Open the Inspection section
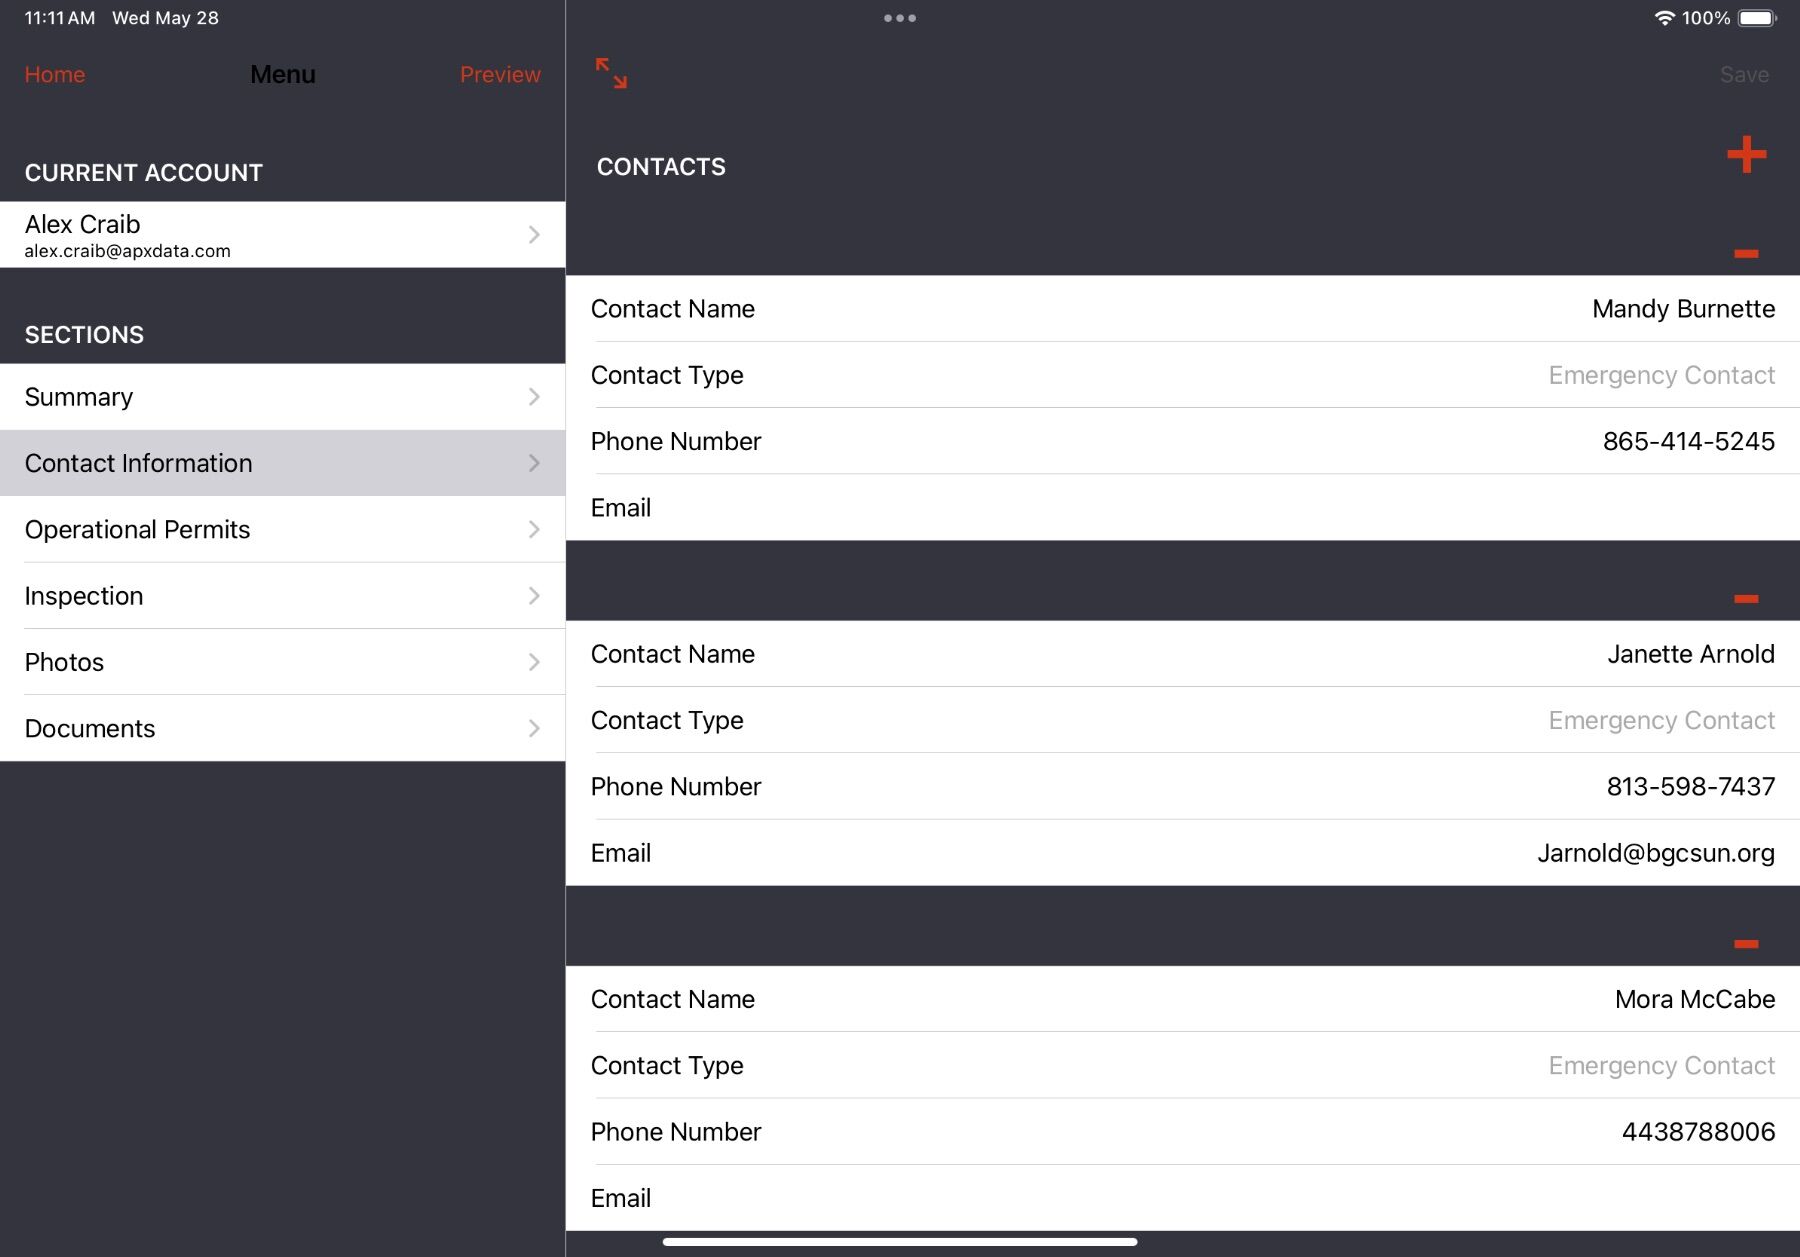The height and width of the screenshot is (1257, 1800). 282,595
